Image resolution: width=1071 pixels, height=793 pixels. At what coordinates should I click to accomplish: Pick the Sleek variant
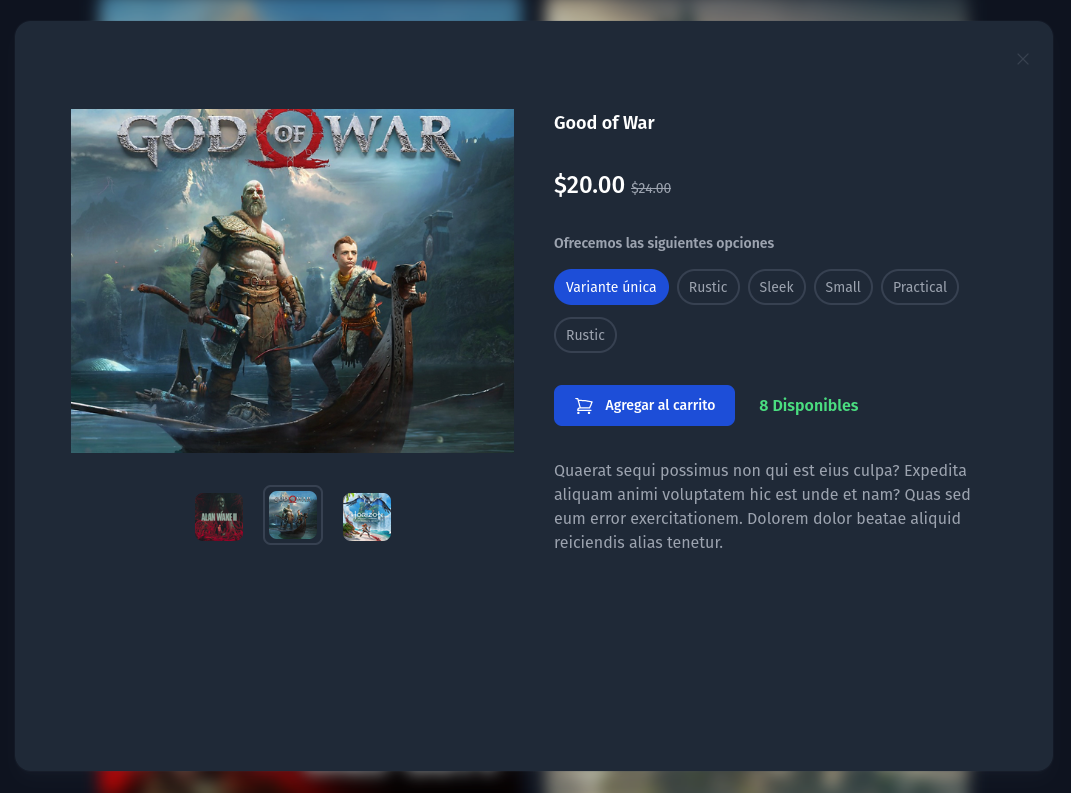coord(777,287)
